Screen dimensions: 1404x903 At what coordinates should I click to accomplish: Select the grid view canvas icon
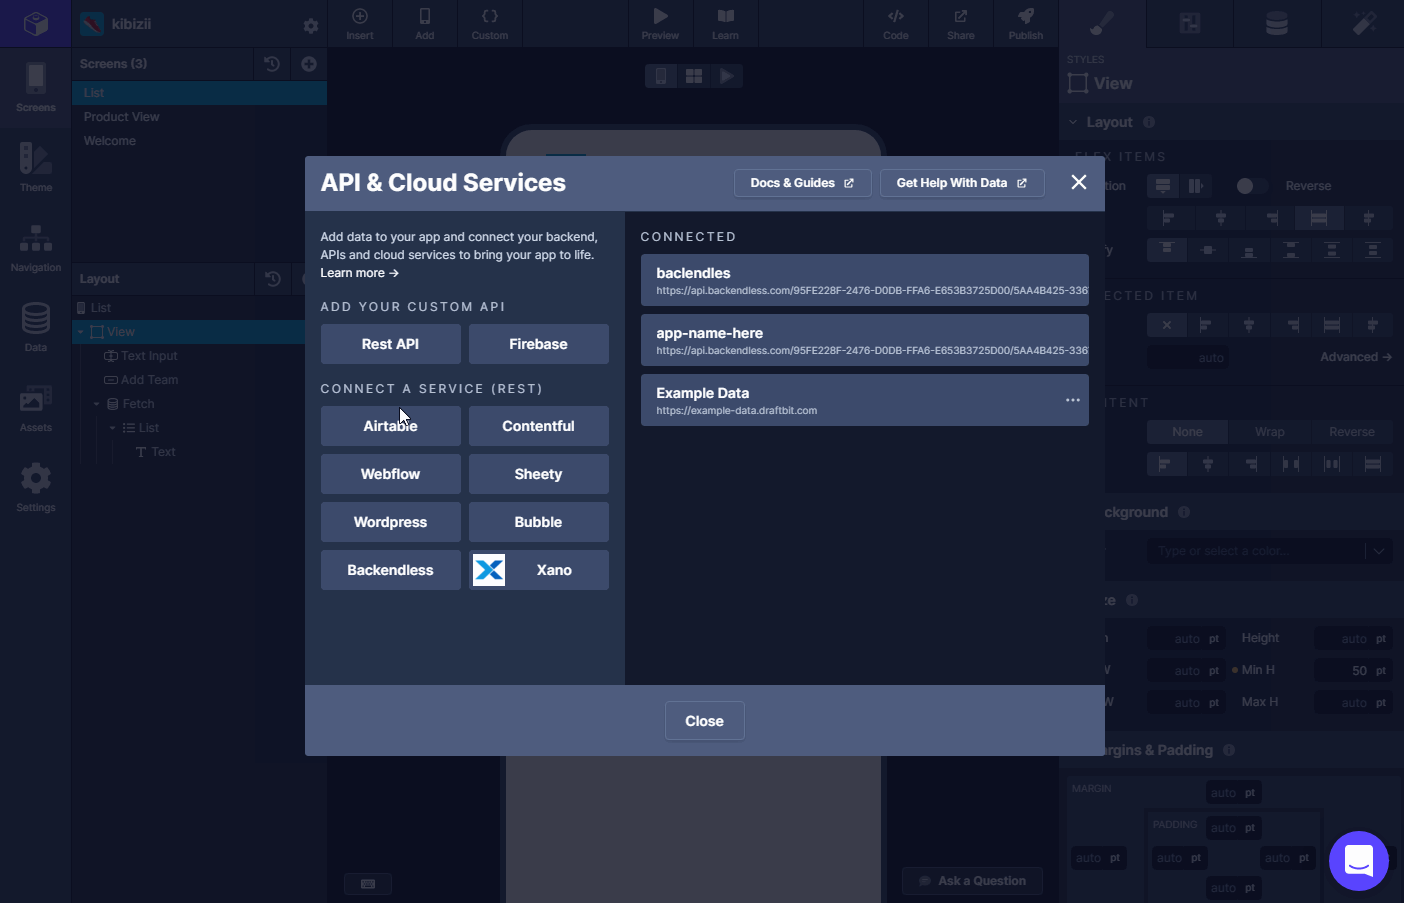tap(694, 76)
